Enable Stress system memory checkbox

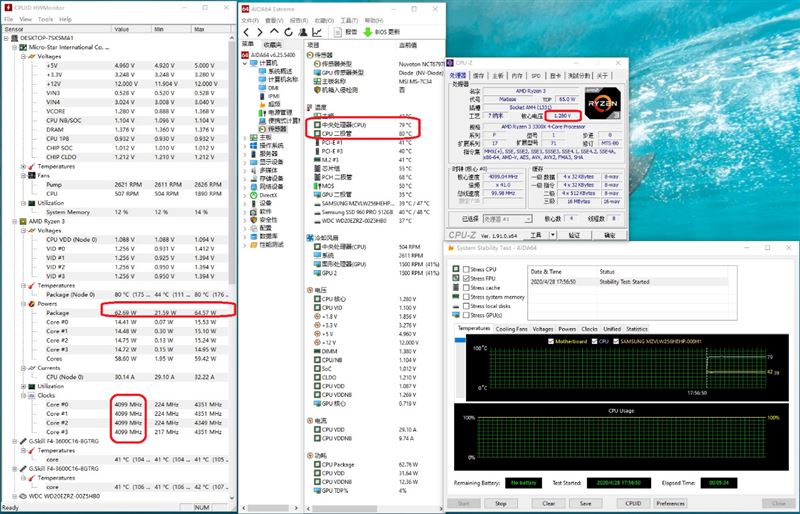coord(466,297)
